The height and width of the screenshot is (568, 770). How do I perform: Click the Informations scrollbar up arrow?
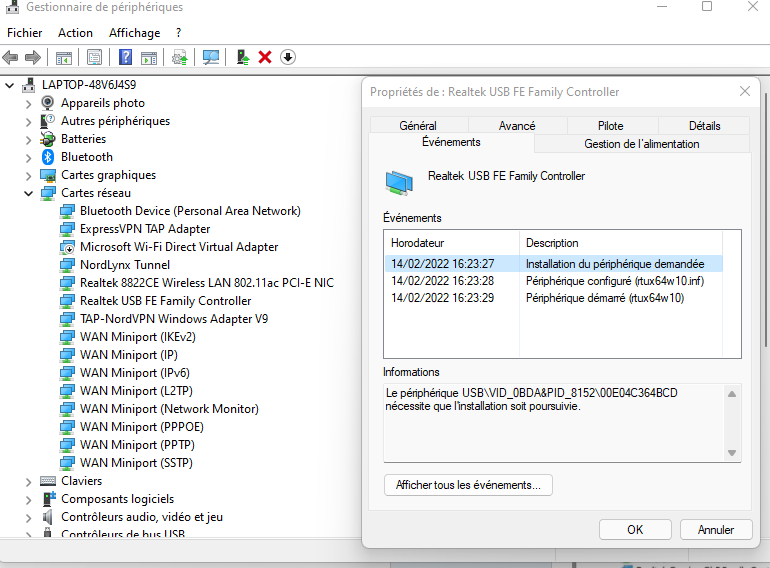point(732,394)
